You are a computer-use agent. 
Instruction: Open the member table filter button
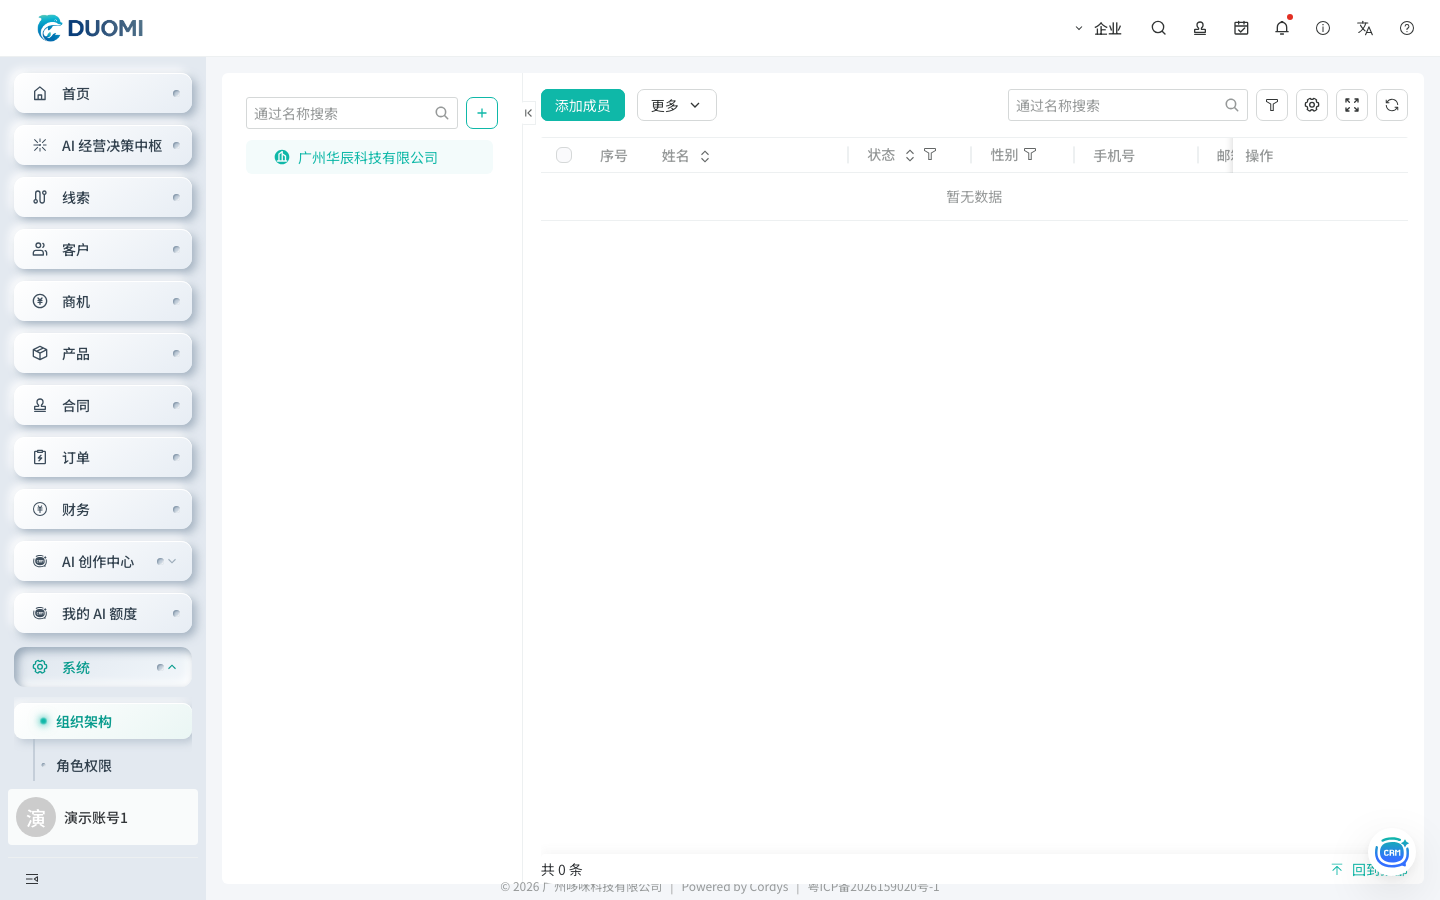point(1272,105)
